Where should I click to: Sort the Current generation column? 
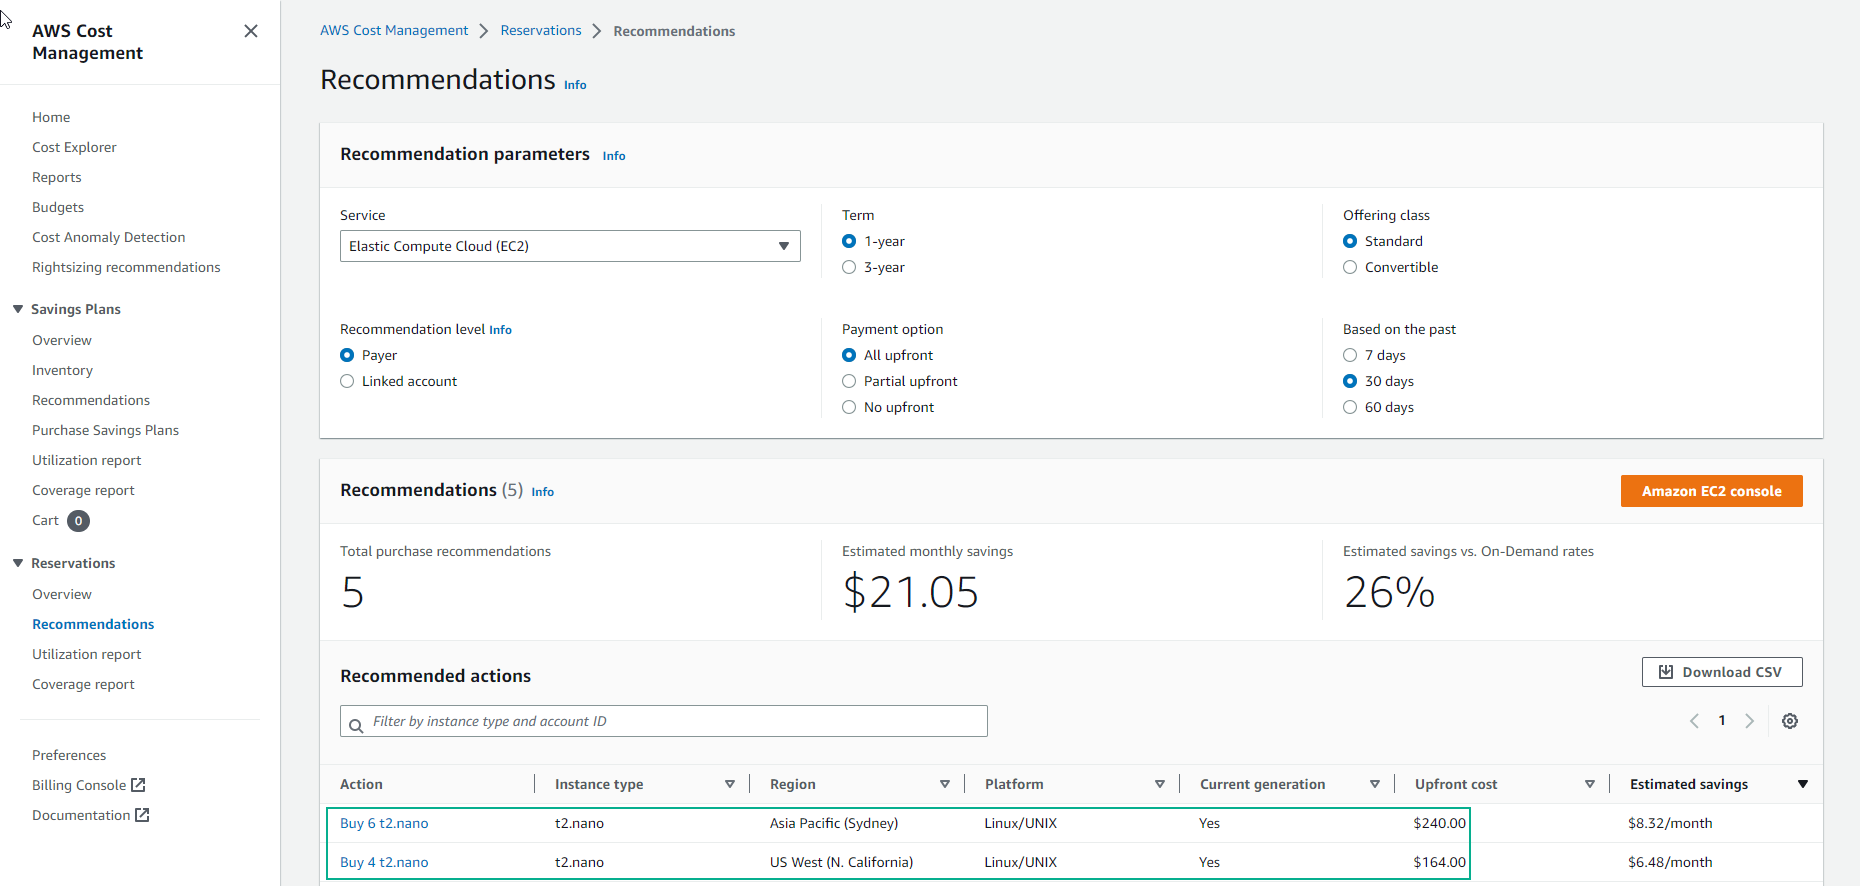click(x=1375, y=784)
